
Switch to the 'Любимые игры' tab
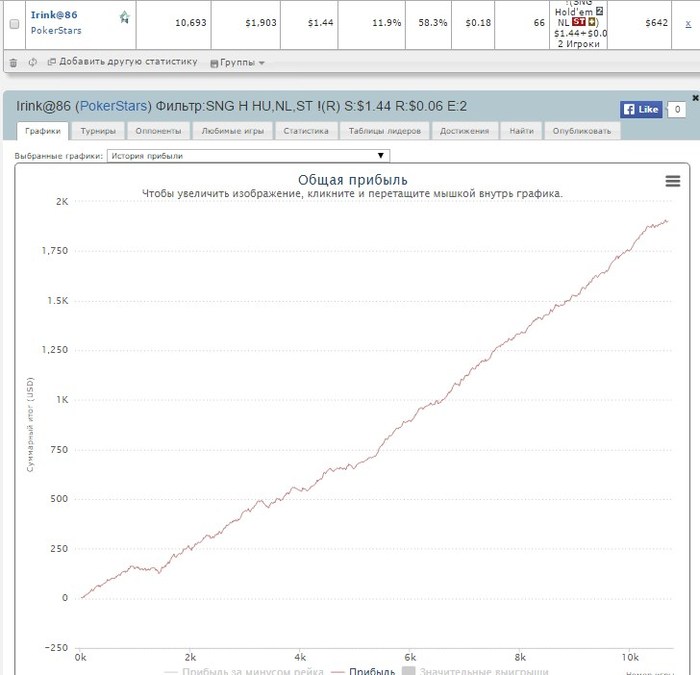tap(233, 131)
